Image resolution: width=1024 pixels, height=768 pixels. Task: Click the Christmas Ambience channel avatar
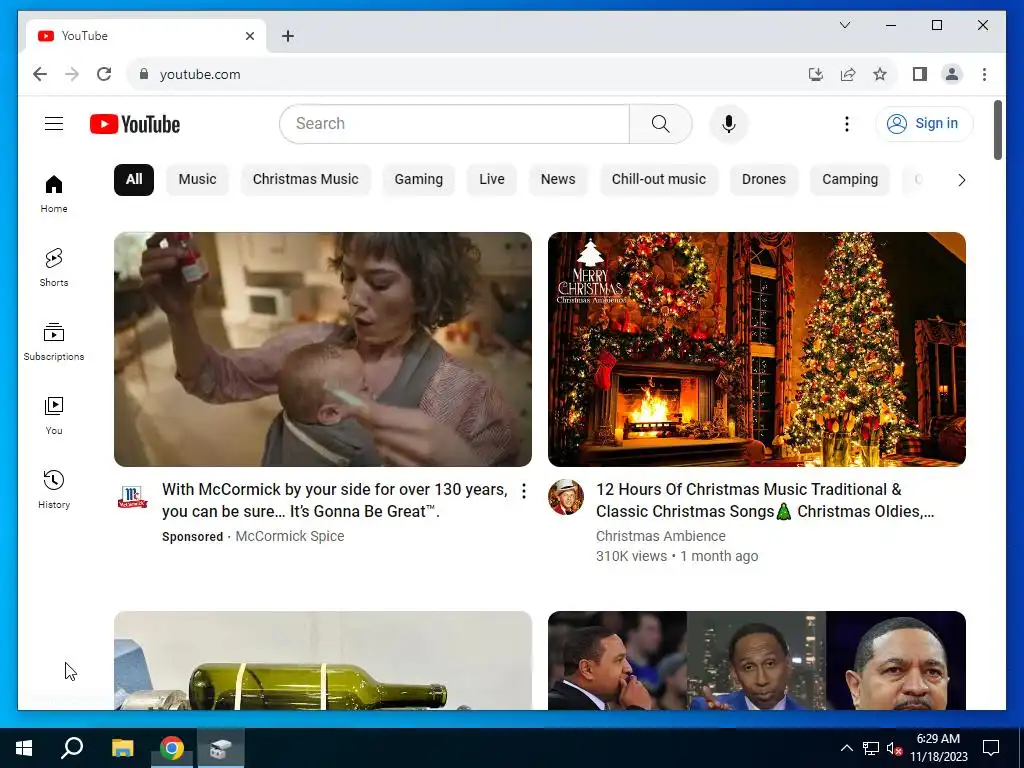click(566, 497)
